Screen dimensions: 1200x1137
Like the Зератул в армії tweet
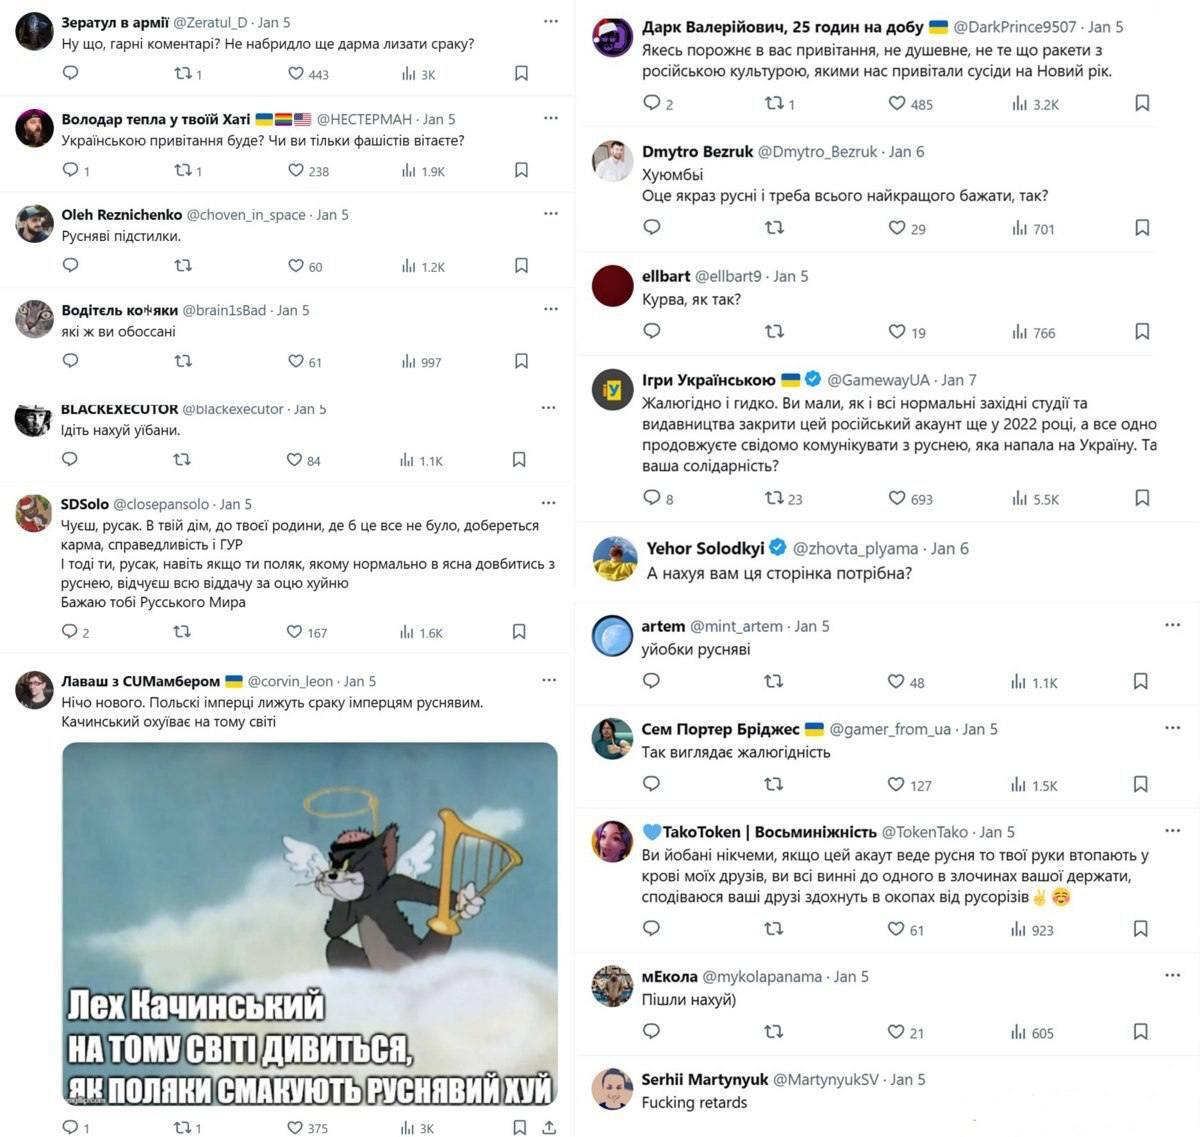click(296, 73)
